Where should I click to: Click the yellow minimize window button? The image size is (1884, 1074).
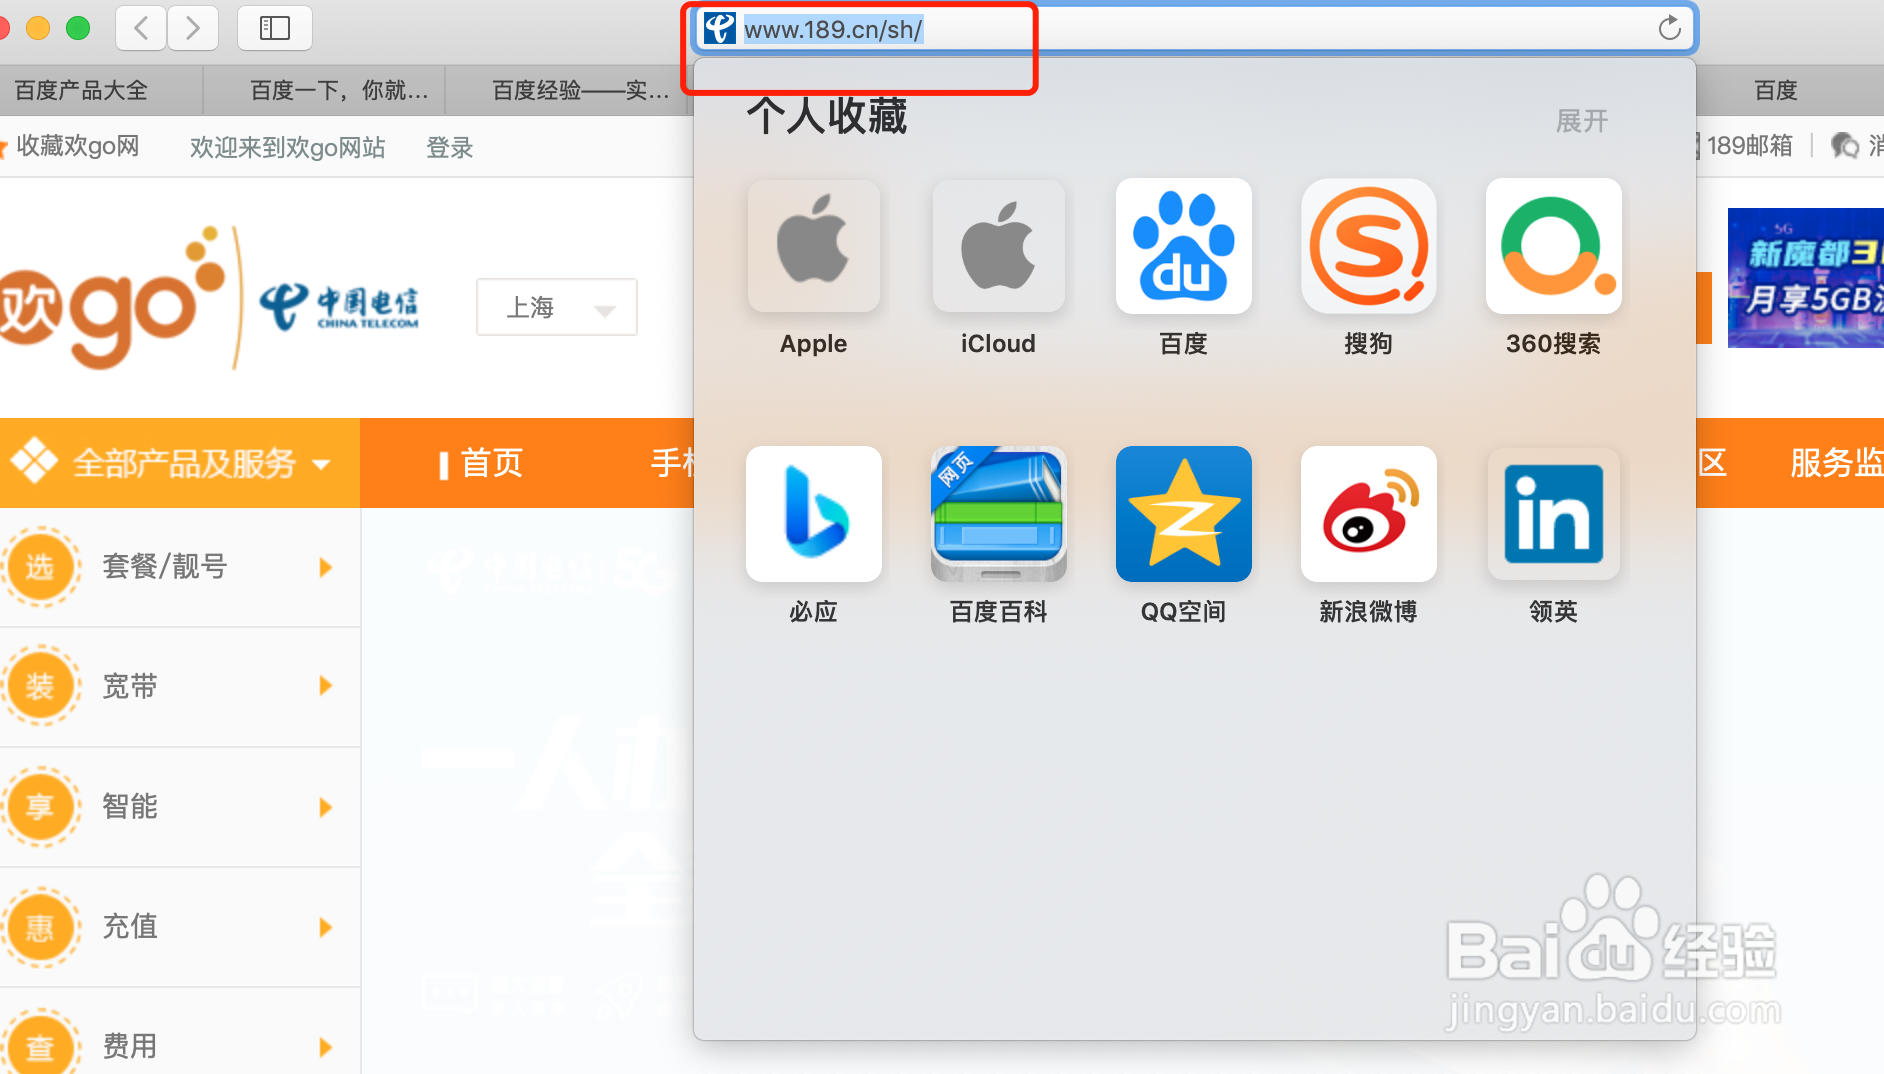click(38, 28)
